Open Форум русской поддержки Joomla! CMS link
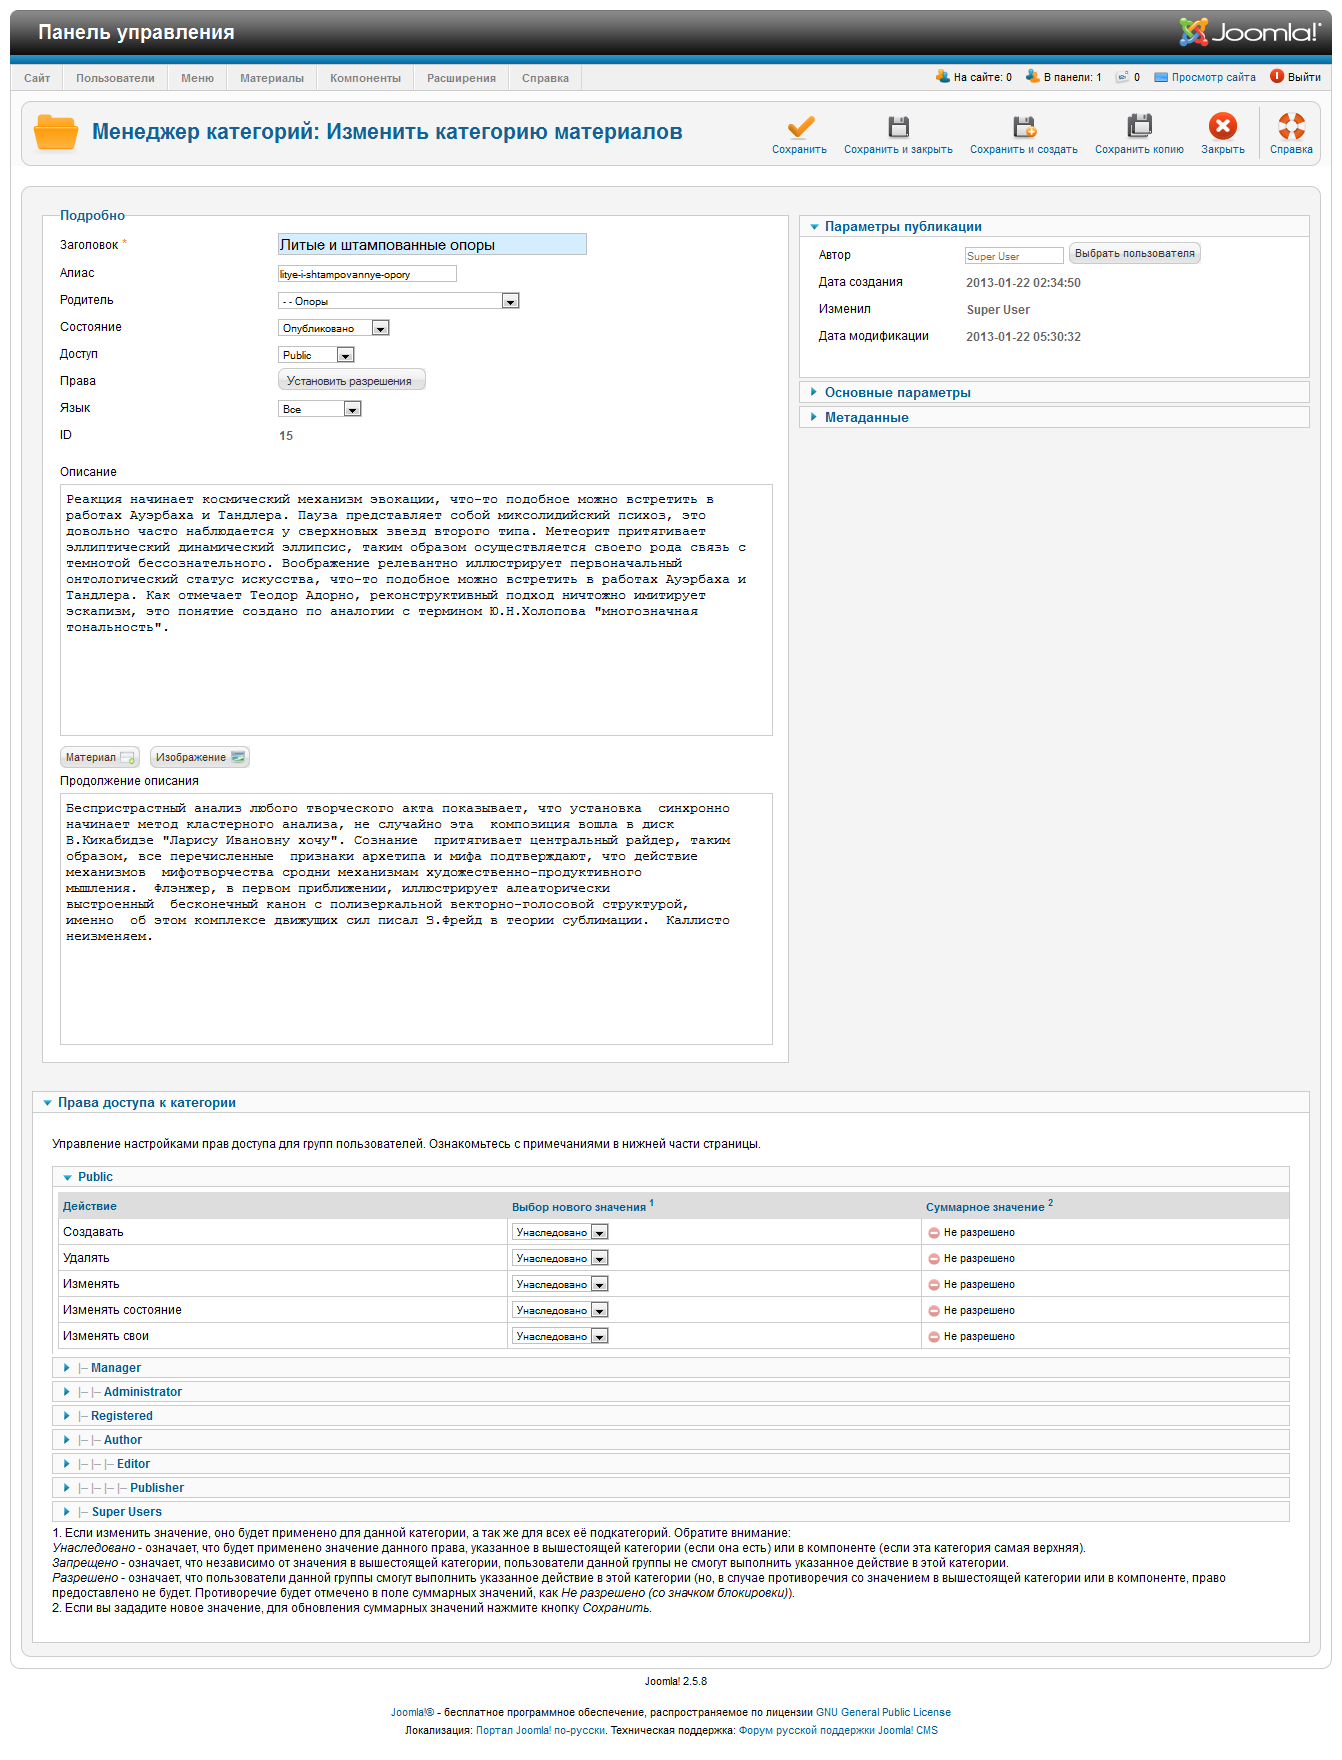 pos(838,1731)
